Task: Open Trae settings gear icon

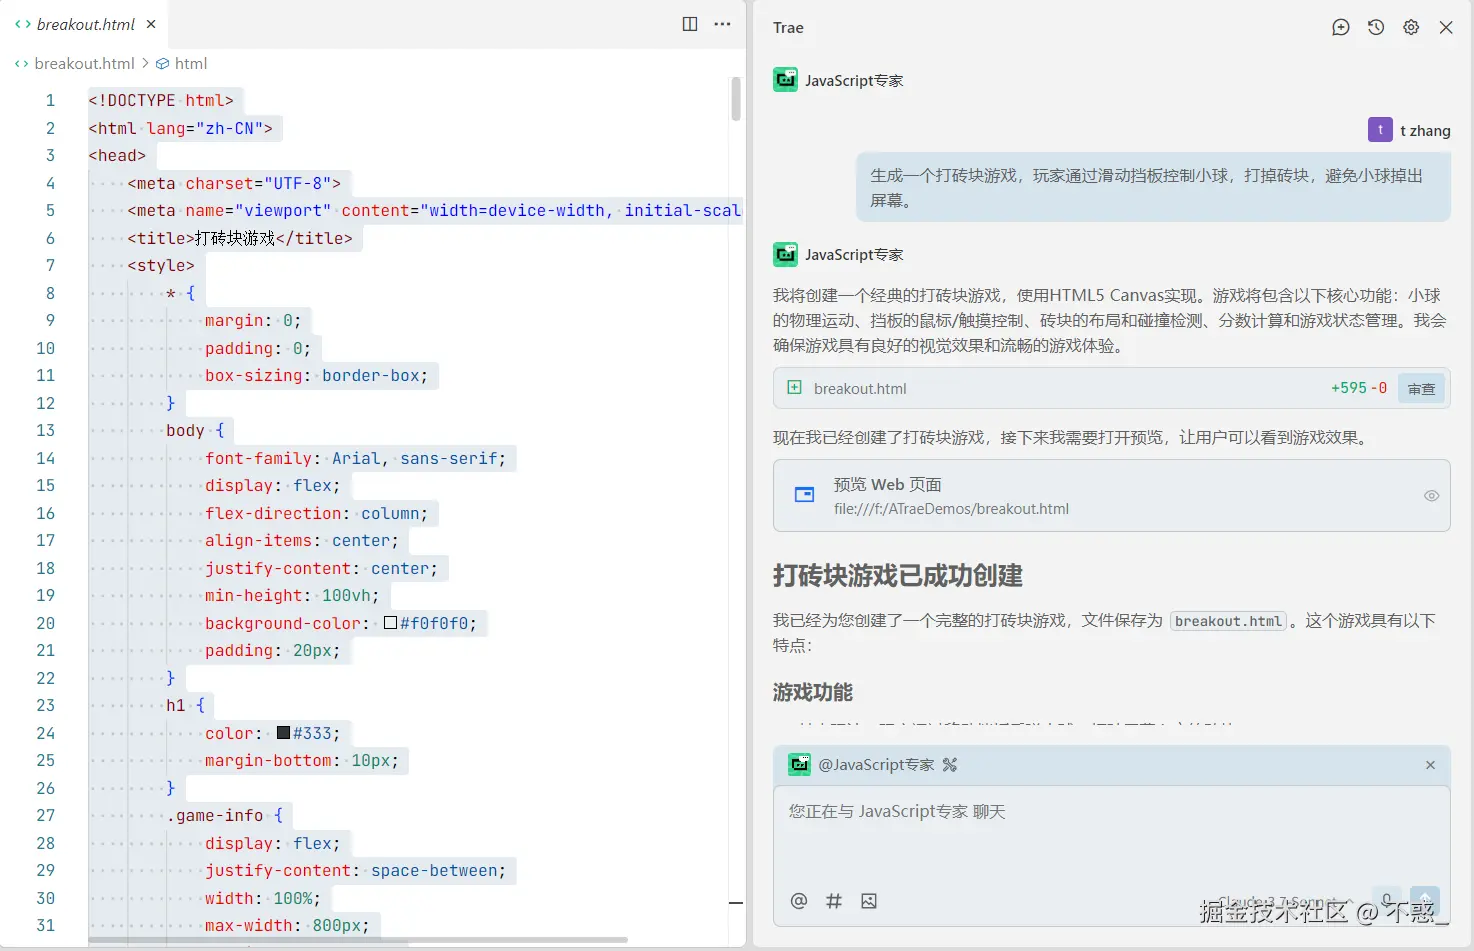Action: click(x=1411, y=27)
